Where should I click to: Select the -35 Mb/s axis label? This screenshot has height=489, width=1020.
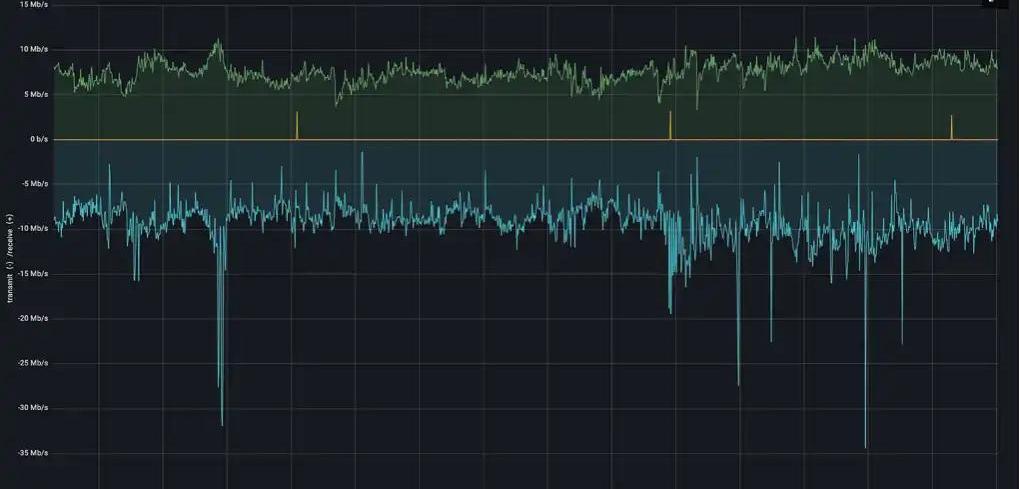tap(33, 453)
